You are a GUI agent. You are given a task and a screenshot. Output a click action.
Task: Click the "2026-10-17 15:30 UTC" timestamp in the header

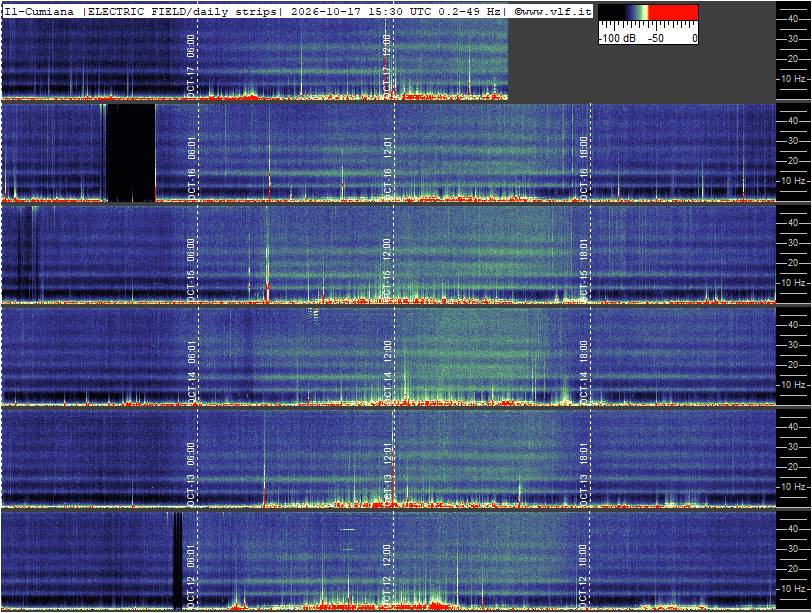click(362, 12)
